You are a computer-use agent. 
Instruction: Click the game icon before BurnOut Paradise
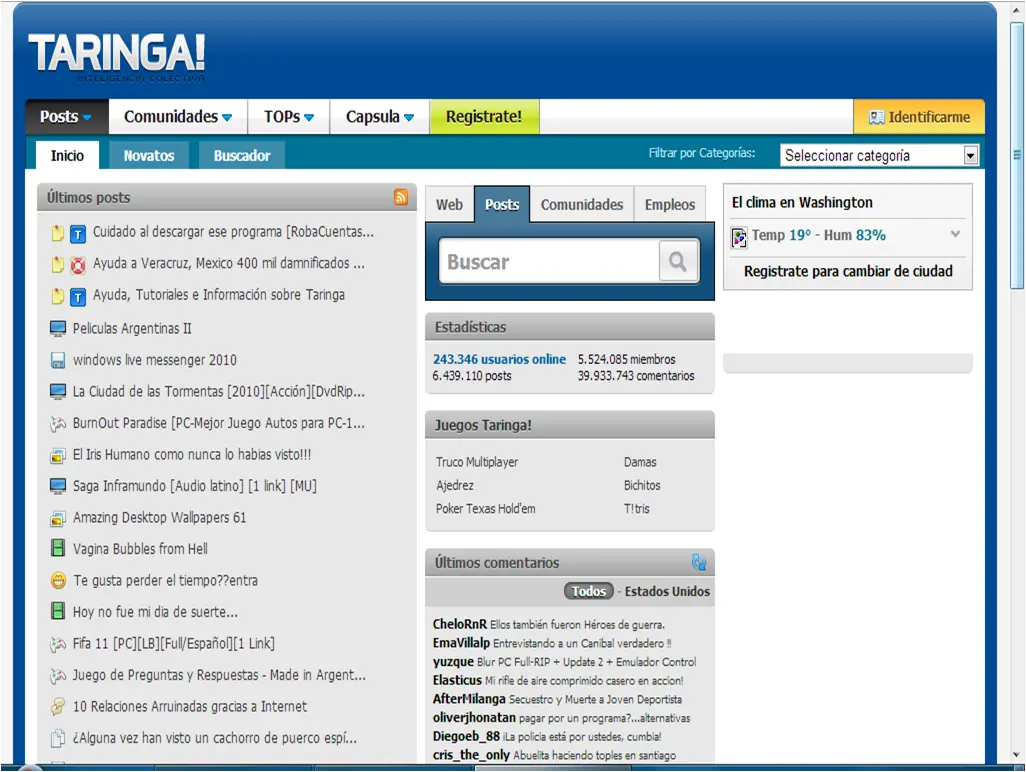click(x=58, y=423)
